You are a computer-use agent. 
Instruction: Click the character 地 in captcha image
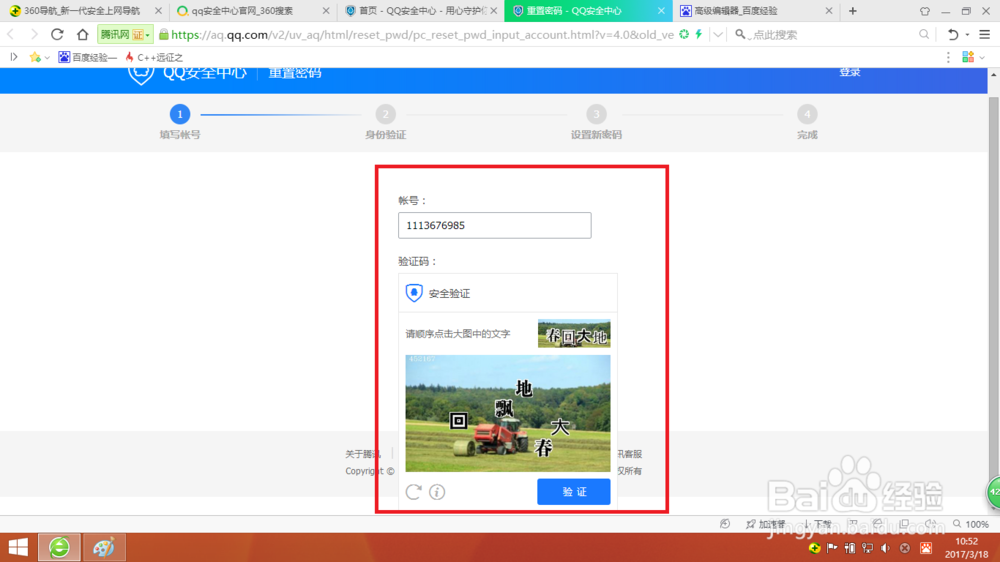click(x=524, y=388)
